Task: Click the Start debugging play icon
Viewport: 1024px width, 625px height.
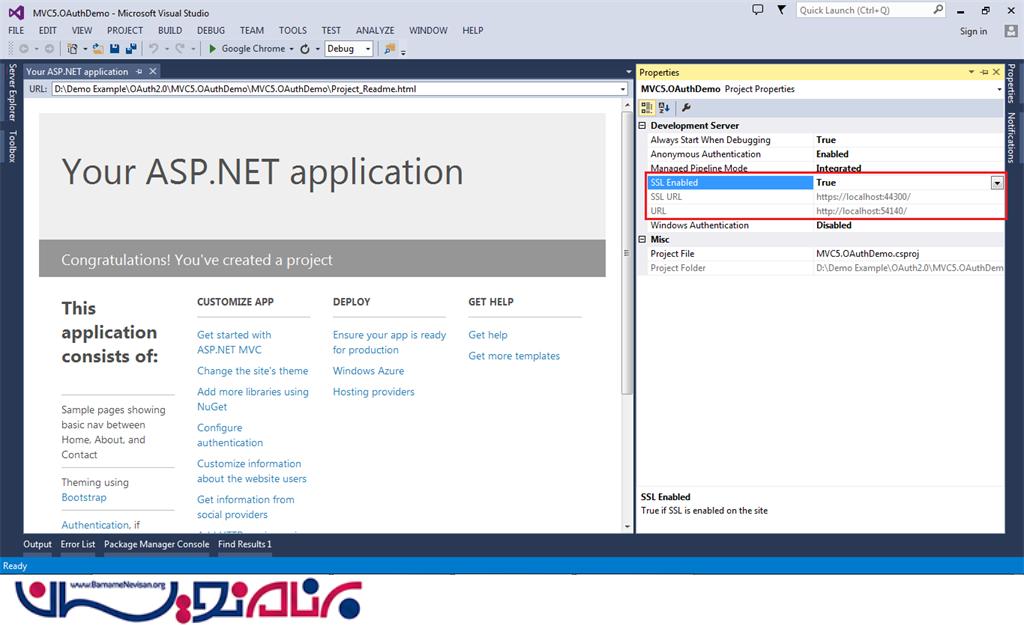Action: point(213,48)
